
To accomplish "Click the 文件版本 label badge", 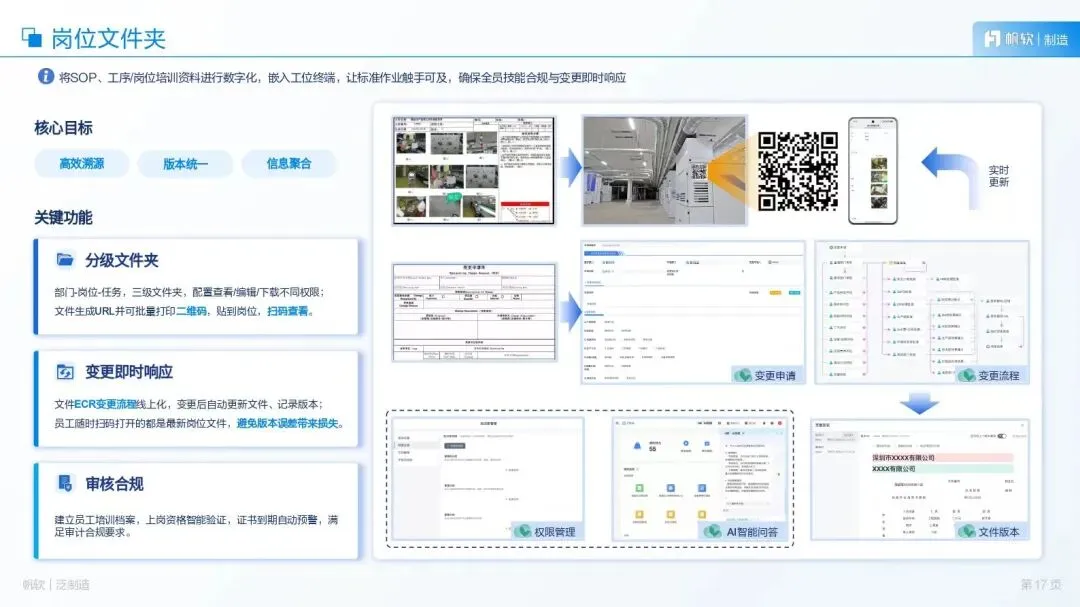I will (x=991, y=532).
